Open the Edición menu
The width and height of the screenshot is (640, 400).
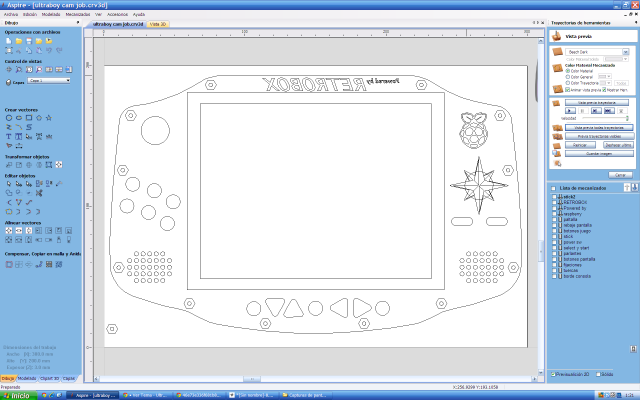(x=30, y=14)
